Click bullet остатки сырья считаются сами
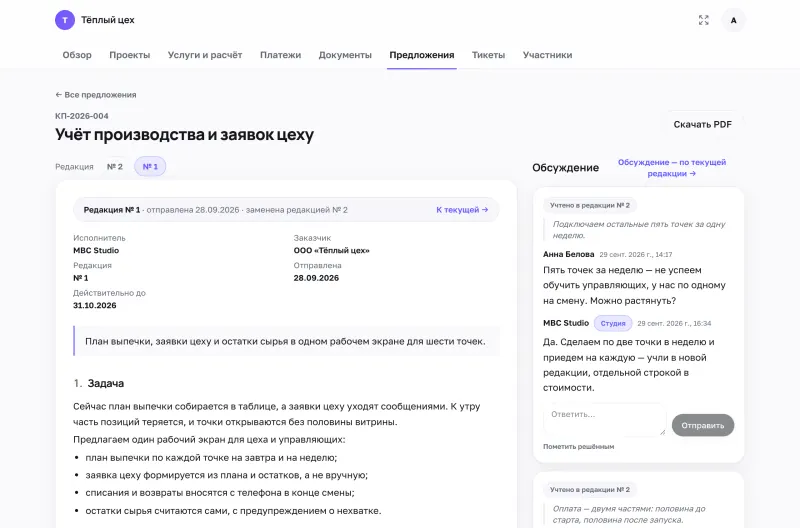 [x=233, y=511]
